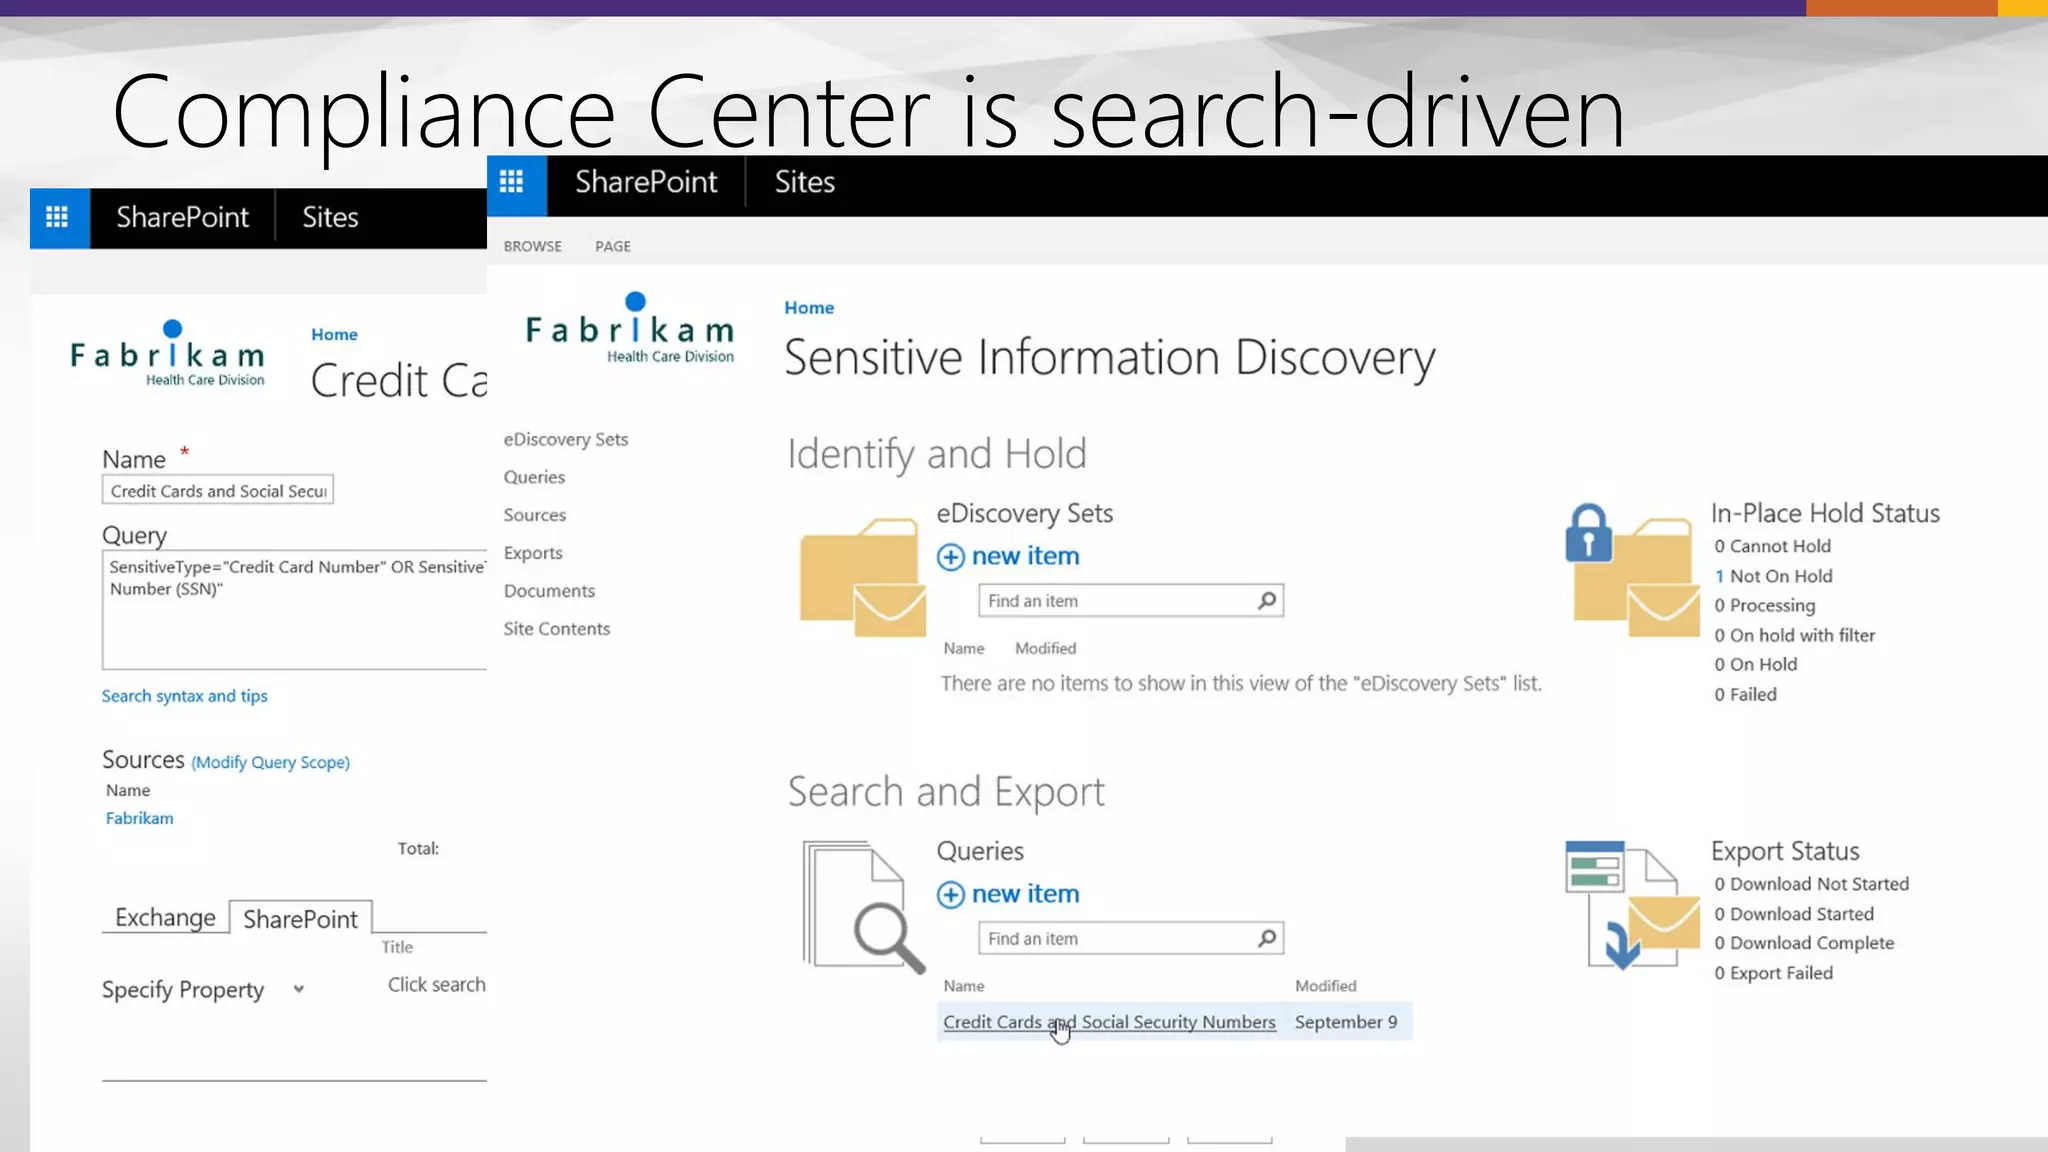This screenshot has width=2048, height=1152.
Task: Click '0 Download Not Started' status
Action: [1811, 884]
